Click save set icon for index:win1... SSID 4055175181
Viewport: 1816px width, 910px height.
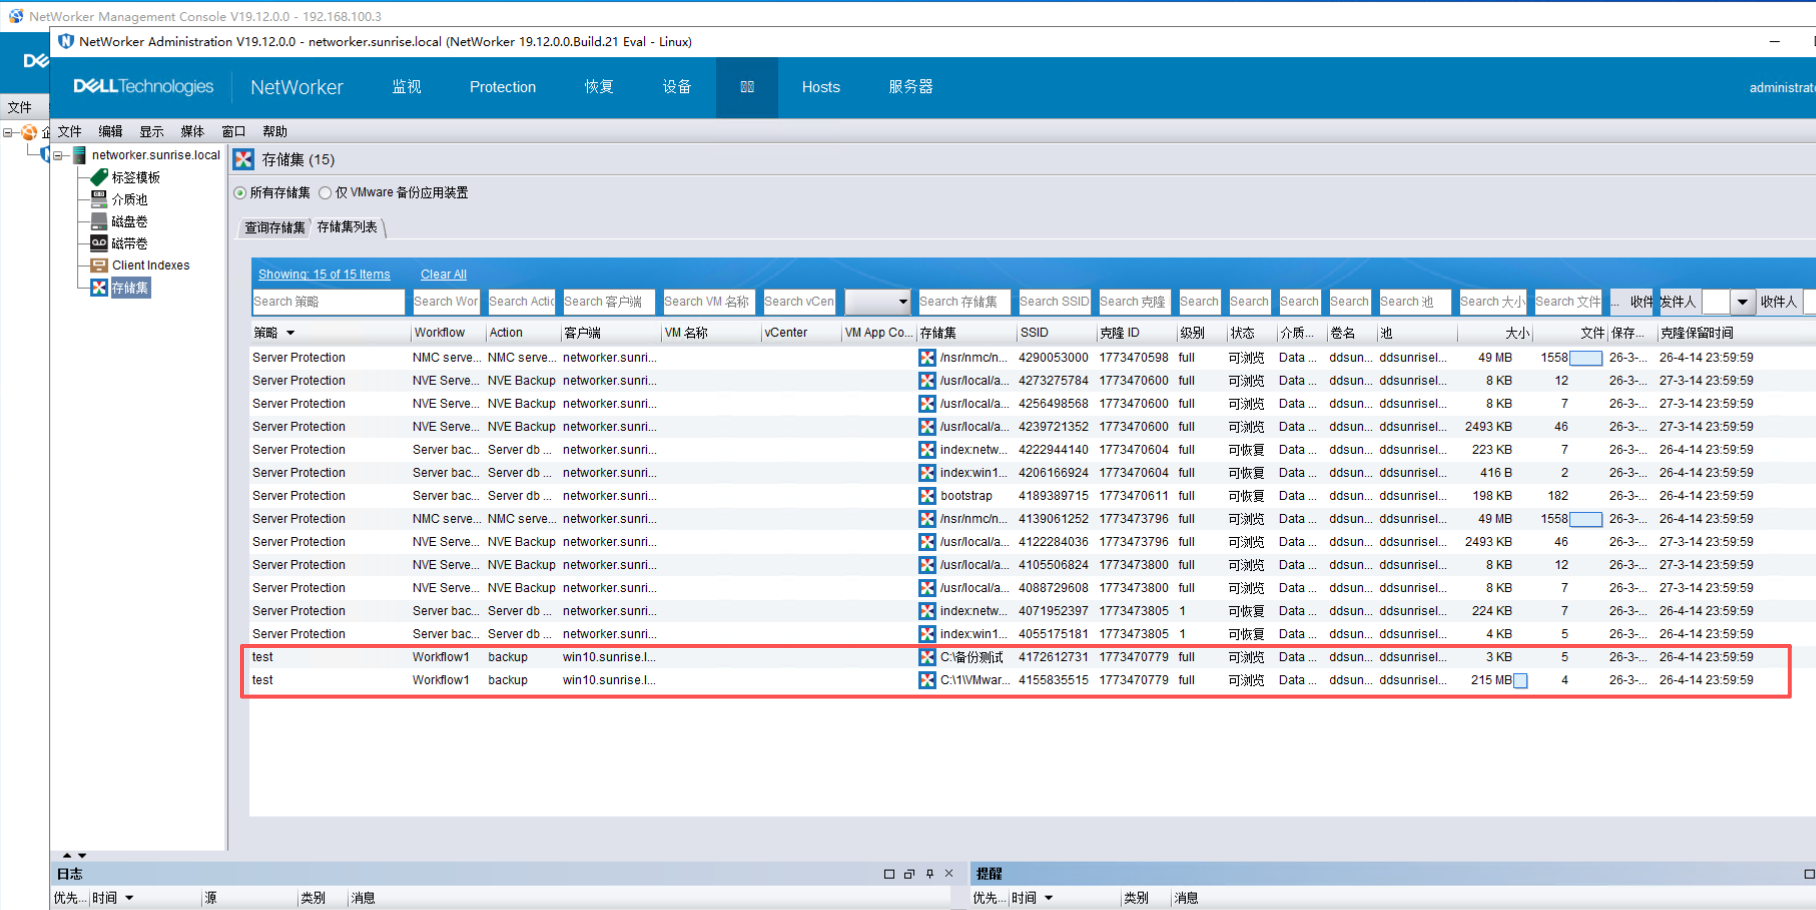[927, 633]
